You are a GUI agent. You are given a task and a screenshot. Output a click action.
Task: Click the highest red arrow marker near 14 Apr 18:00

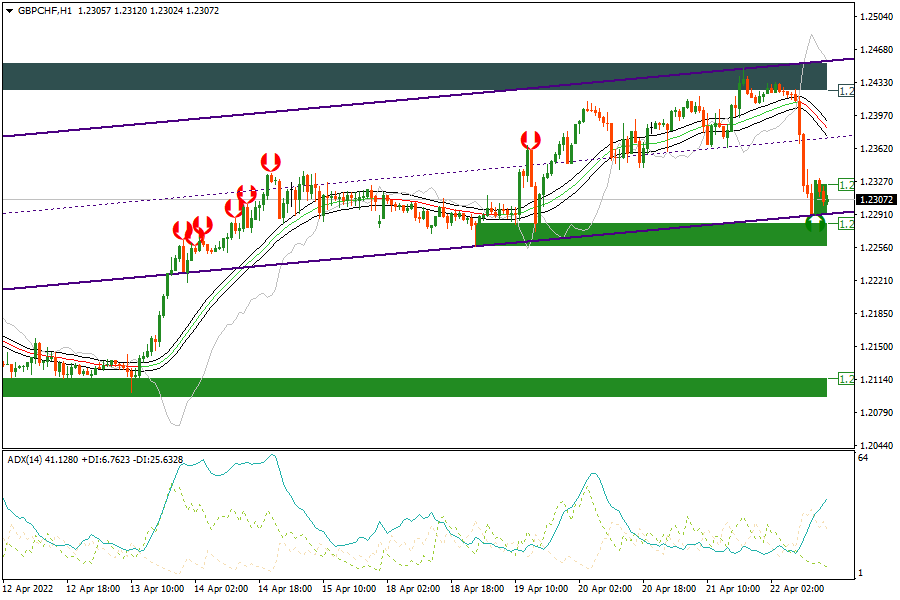tap(270, 161)
